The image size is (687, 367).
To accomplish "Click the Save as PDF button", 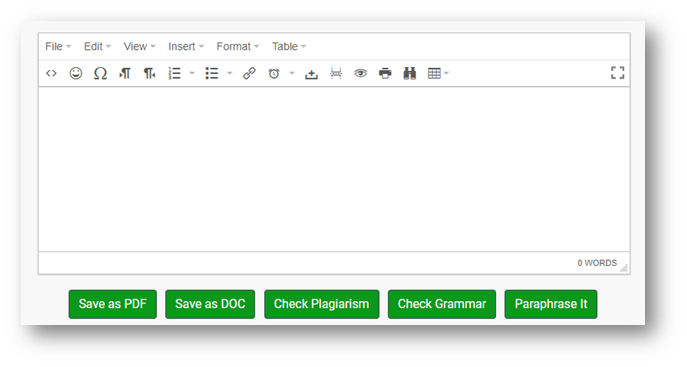I will coord(113,304).
